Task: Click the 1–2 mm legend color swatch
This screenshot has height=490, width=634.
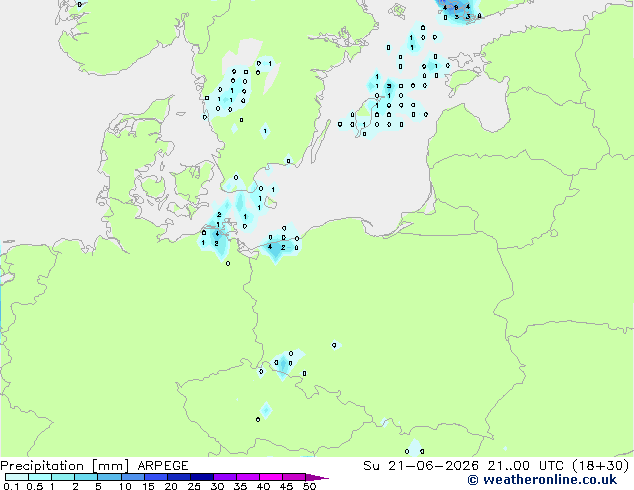Action: tap(63, 477)
